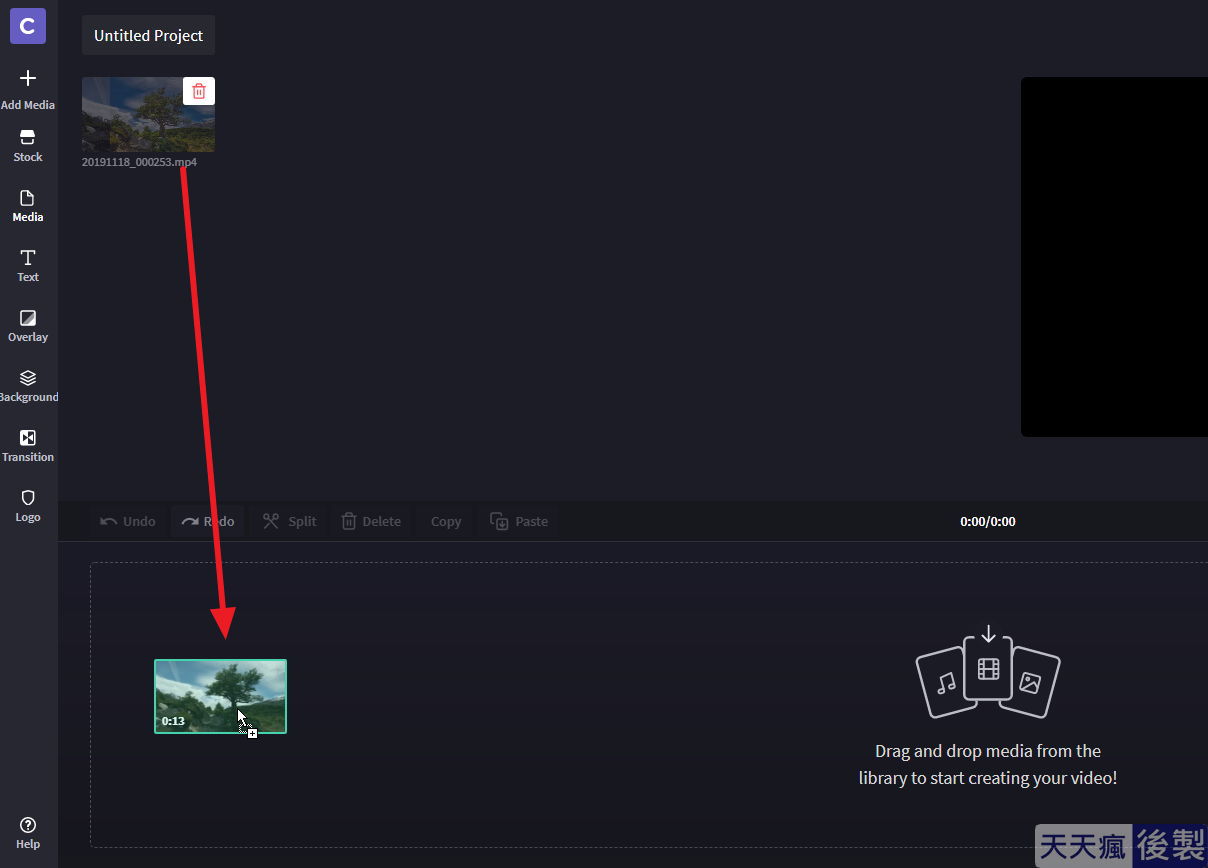
Task: Switch to the Media section
Action: (x=28, y=205)
